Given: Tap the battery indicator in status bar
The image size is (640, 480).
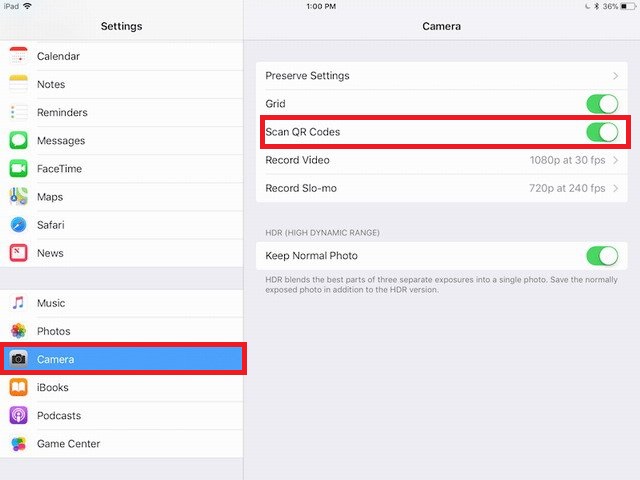Looking at the screenshot, I should 625,6.
